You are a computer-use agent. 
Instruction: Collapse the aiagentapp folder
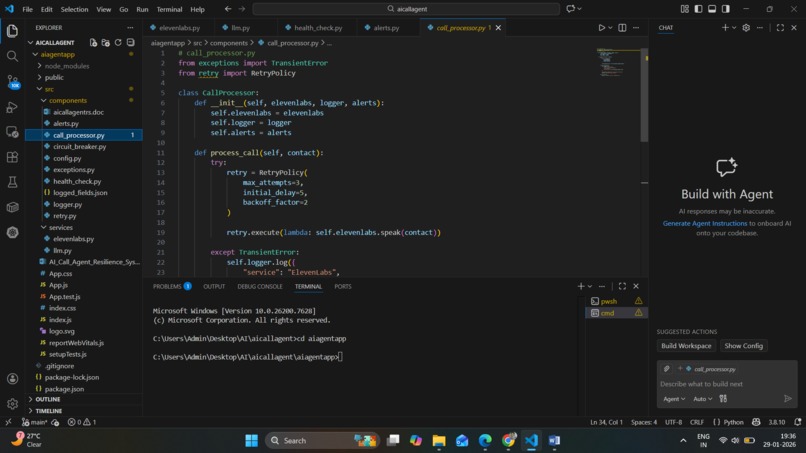pos(35,54)
